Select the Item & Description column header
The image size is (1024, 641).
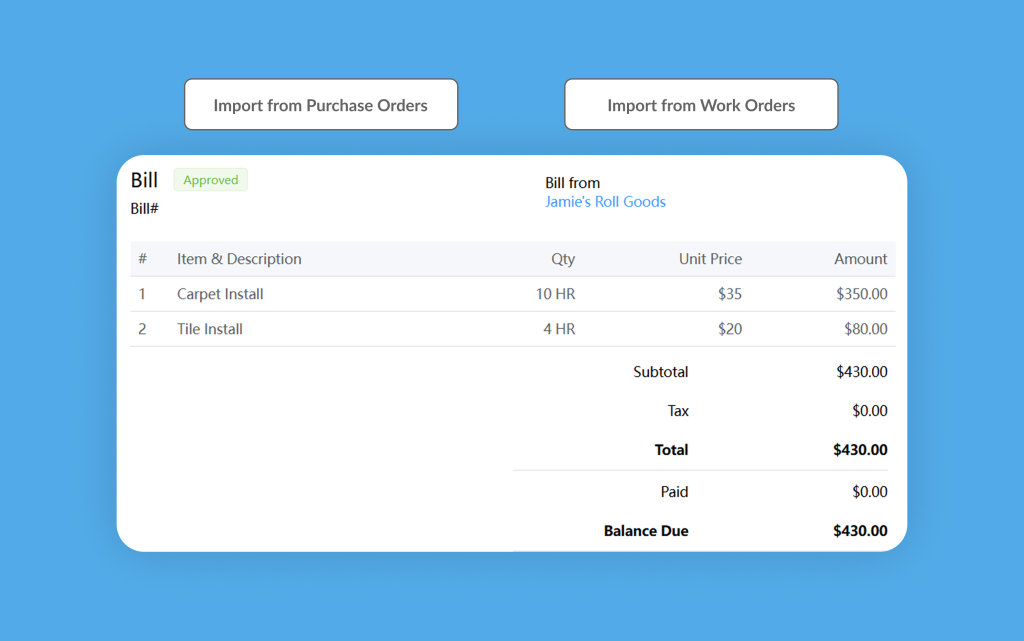coord(239,259)
